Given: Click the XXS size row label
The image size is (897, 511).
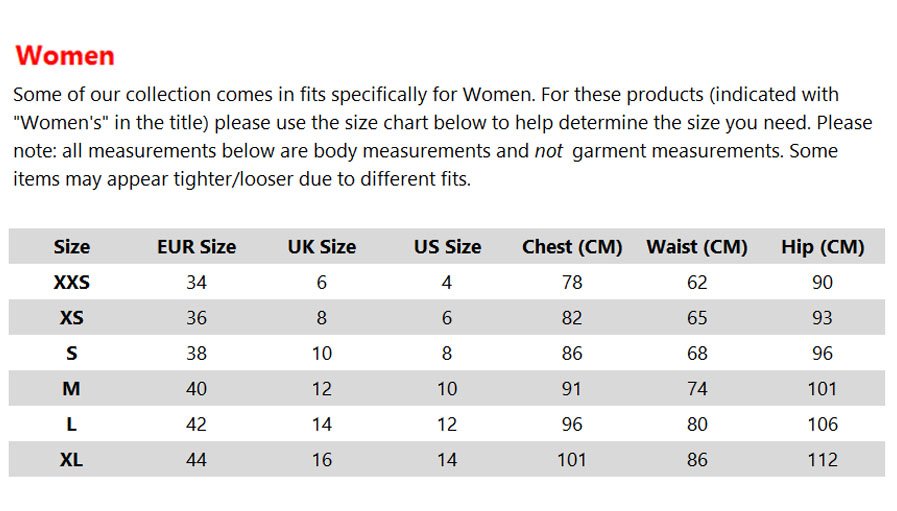Looking at the screenshot, I should pos(72,282).
